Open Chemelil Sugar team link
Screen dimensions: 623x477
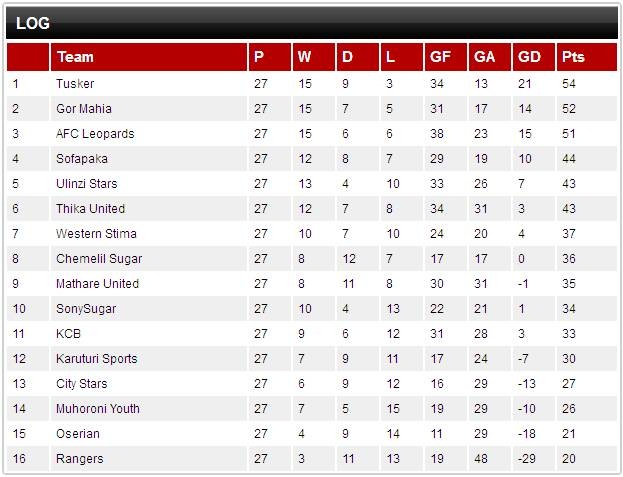coord(99,259)
